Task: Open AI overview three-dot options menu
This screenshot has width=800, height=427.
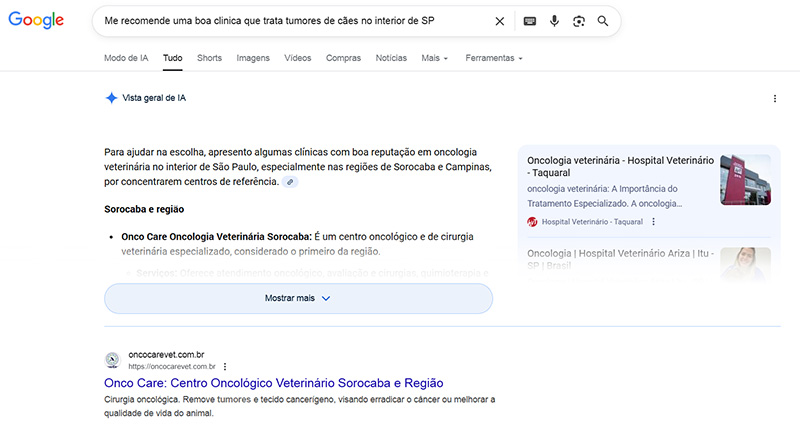Action: coord(775,98)
